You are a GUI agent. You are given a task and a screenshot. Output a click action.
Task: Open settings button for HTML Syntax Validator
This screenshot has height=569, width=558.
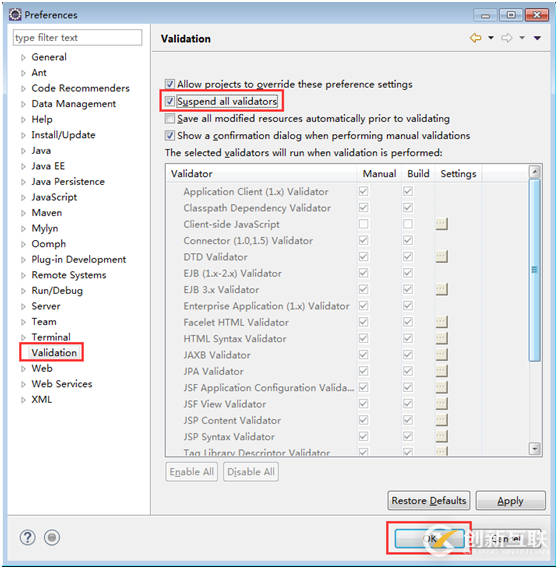pos(442,338)
